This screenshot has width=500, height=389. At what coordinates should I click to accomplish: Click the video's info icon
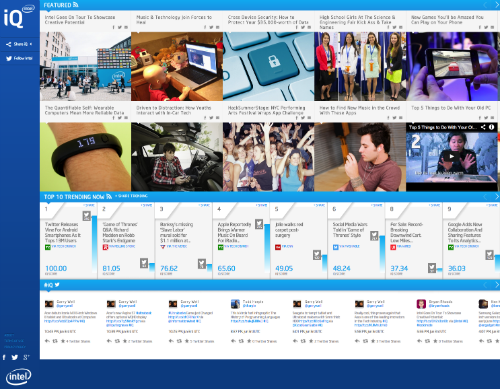point(492,127)
